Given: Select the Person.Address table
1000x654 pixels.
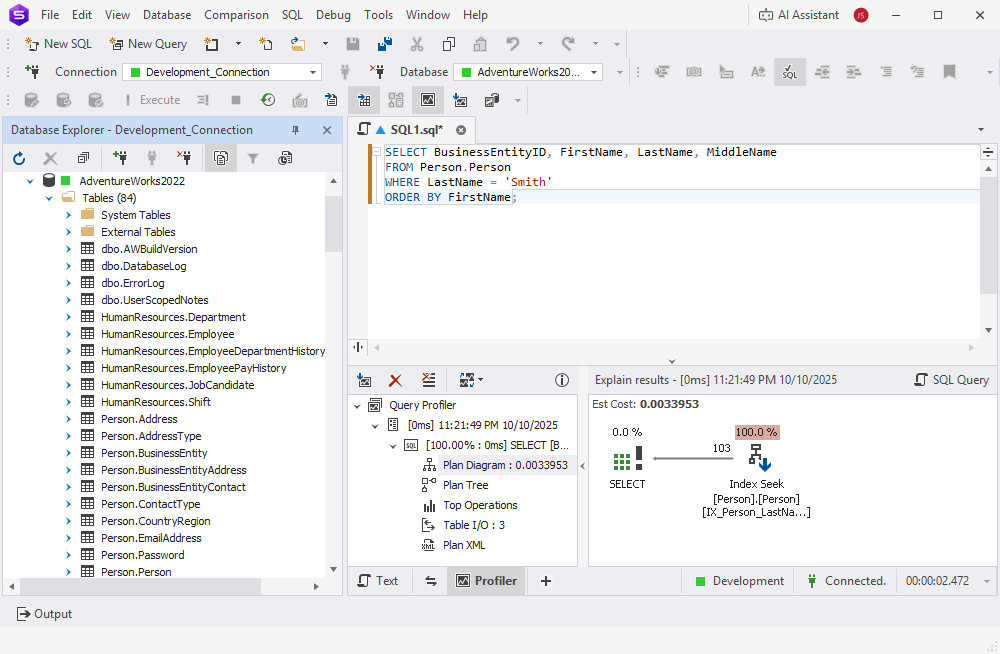Looking at the screenshot, I should (139, 419).
